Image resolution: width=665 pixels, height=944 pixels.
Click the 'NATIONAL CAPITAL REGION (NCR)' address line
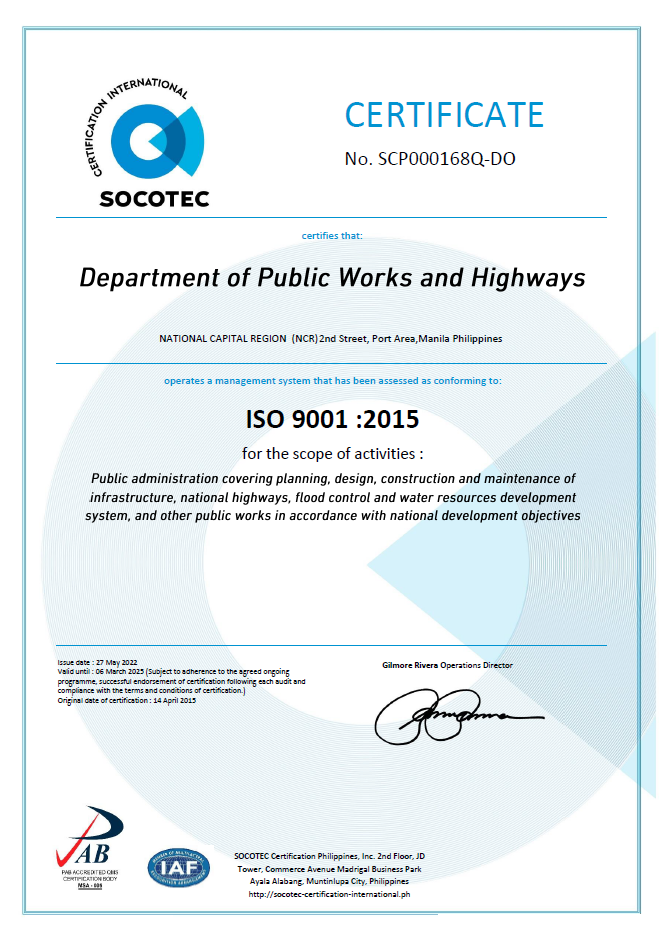(330, 338)
